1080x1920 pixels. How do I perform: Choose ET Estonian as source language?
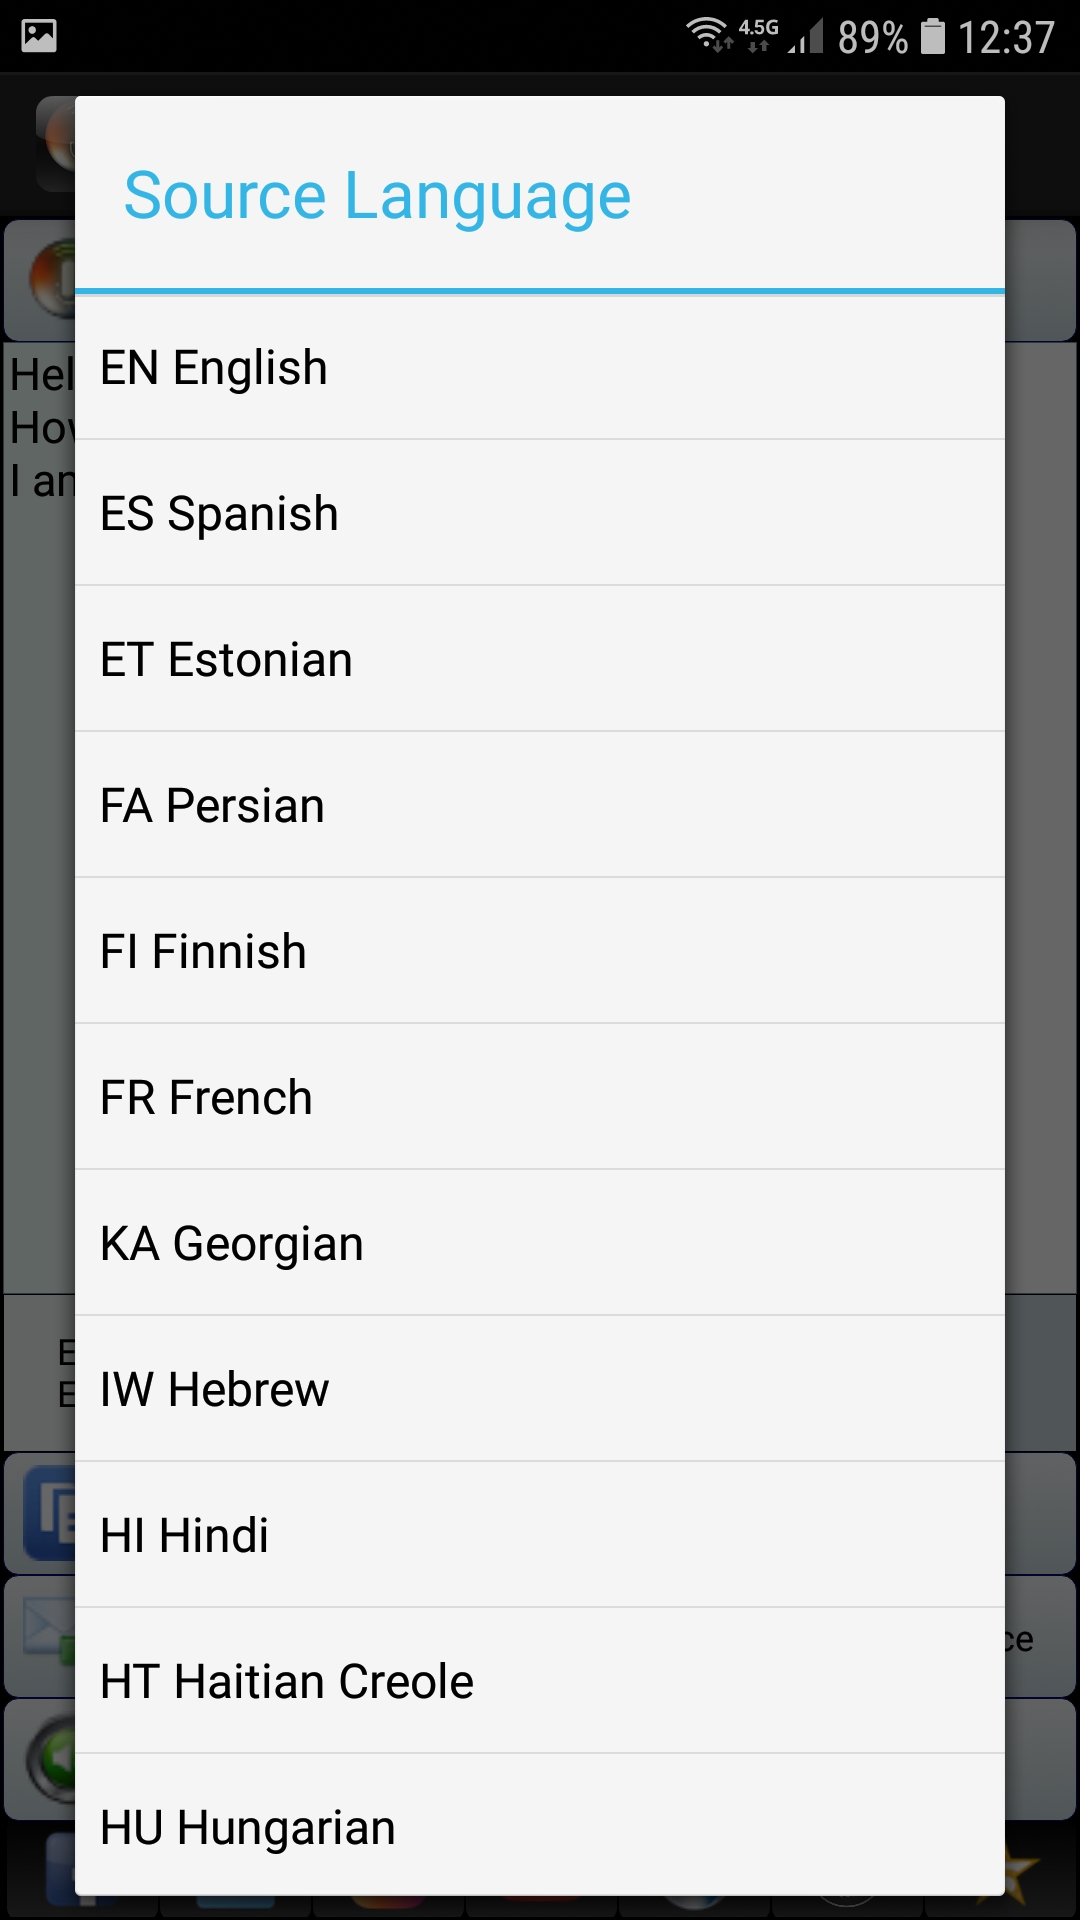[x=540, y=659]
